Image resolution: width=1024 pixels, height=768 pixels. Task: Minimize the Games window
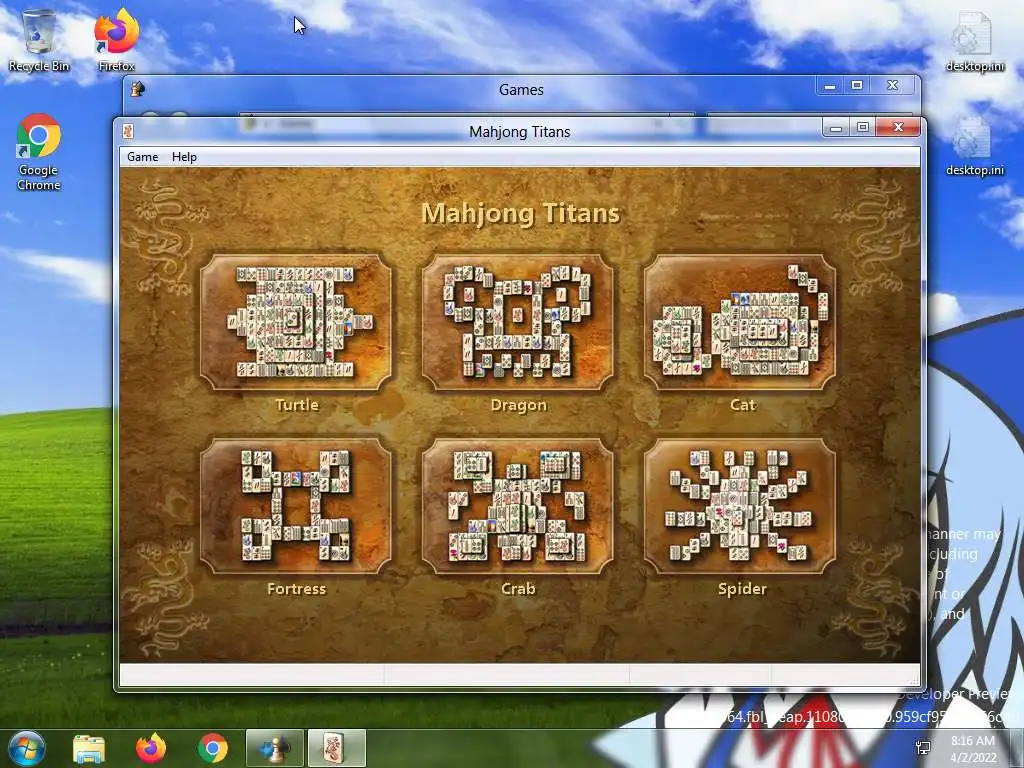tap(829, 86)
